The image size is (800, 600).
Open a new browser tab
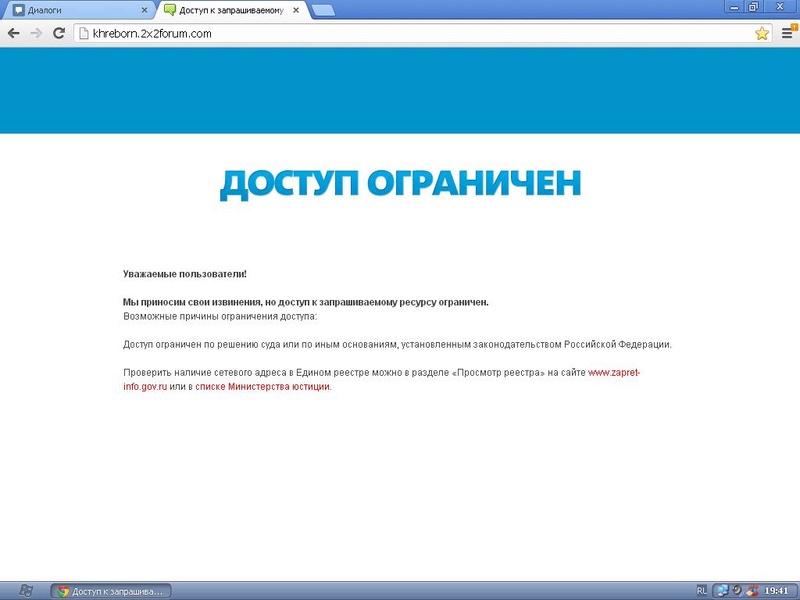pos(323,11)
